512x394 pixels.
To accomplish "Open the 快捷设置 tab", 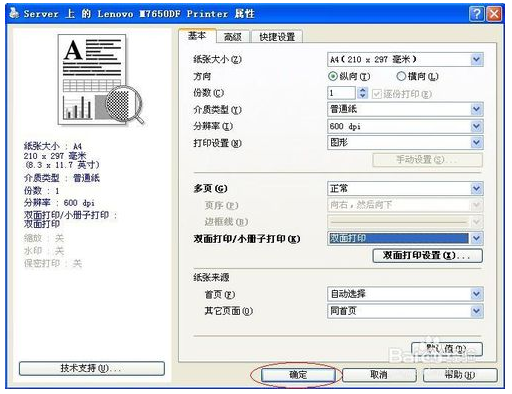I will click(x=277, y=37).
